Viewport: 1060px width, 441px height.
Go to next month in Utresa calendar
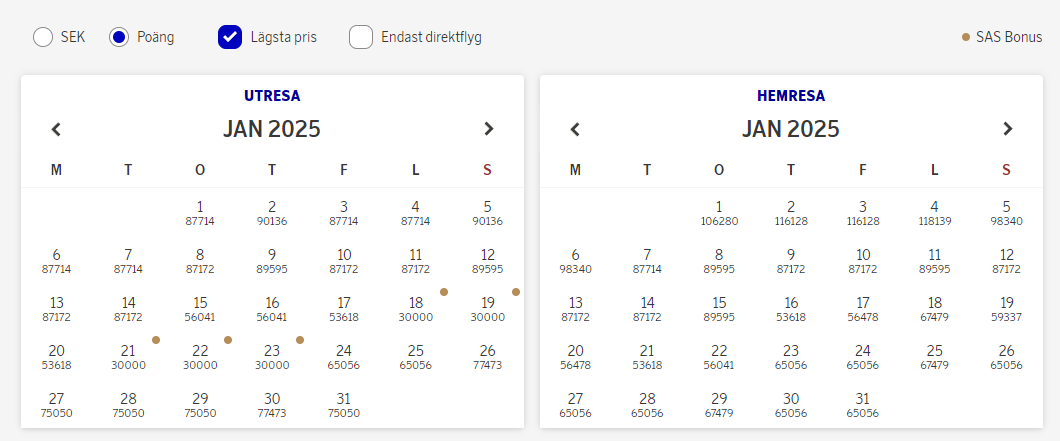pos(488,129)
